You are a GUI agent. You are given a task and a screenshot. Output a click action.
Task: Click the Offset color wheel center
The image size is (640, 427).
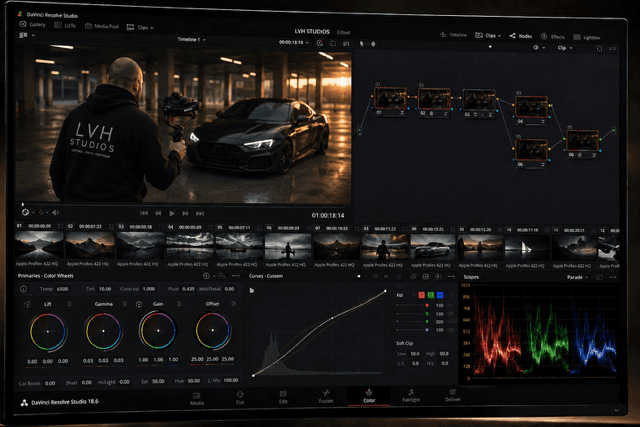click(x=213, y=330)
